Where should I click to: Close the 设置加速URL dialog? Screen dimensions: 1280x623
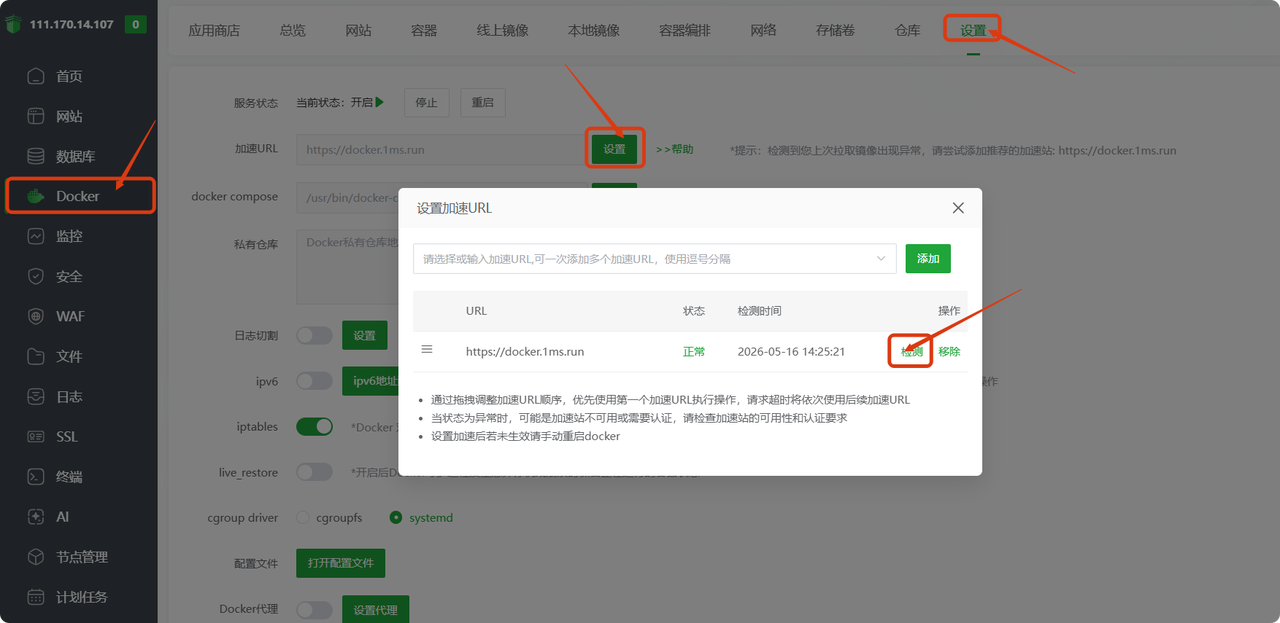(958, 208)
